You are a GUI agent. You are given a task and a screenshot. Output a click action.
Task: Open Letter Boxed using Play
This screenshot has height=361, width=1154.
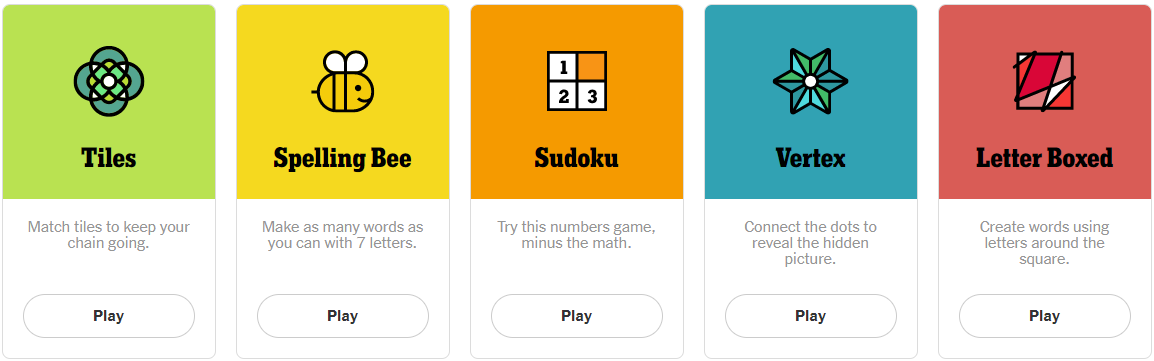pos(1045,316)
